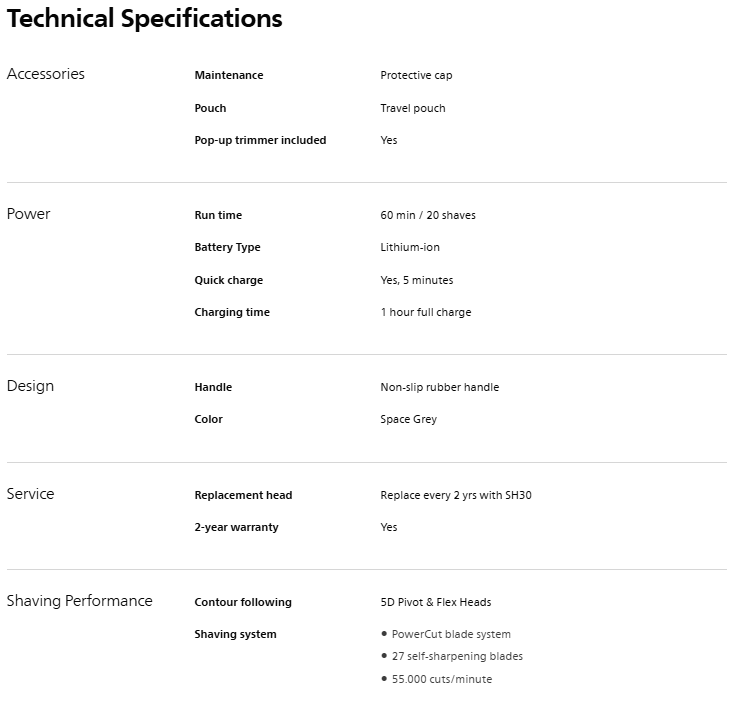
Task: Click the Lithium-ion battery type value
Action: (410, 247)
